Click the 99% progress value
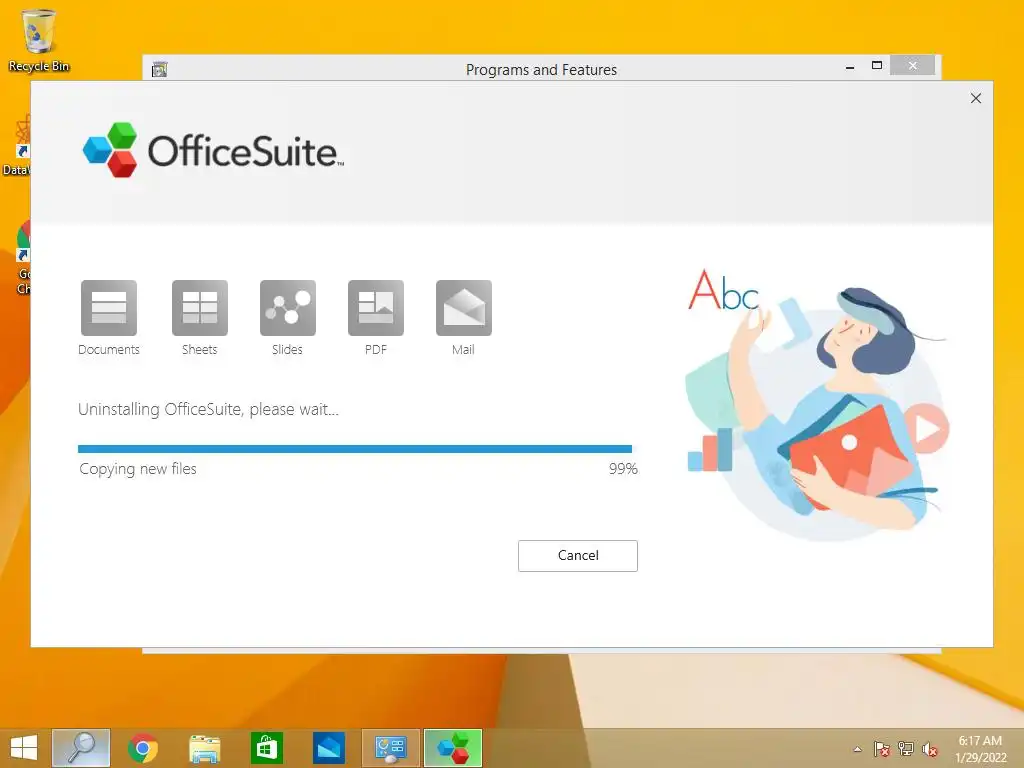Screen dimensions: 1024x768 (x=623, y=468)
